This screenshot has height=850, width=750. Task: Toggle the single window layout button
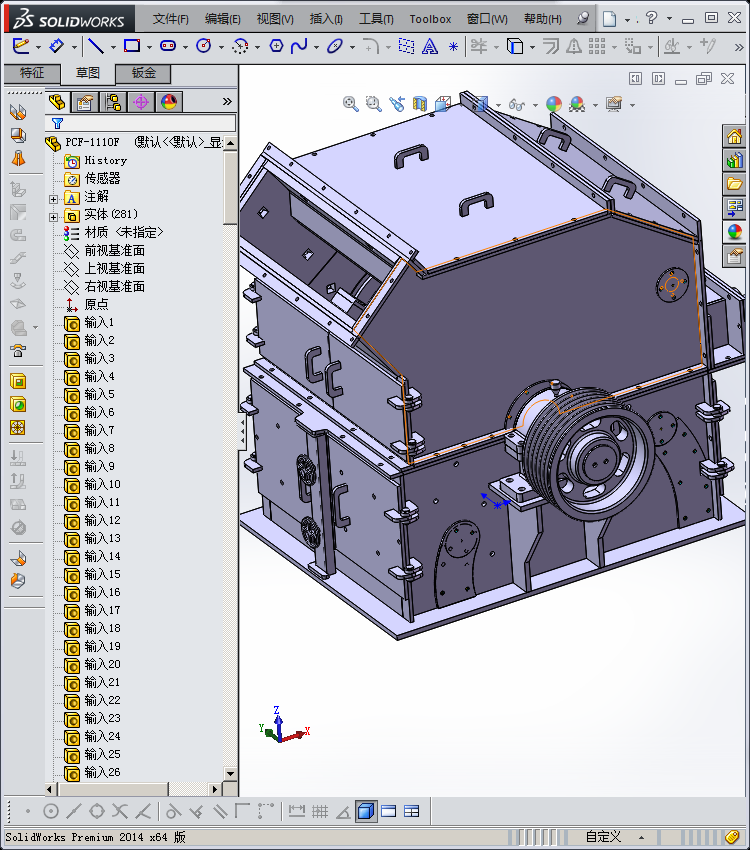(x=389, y=812)
